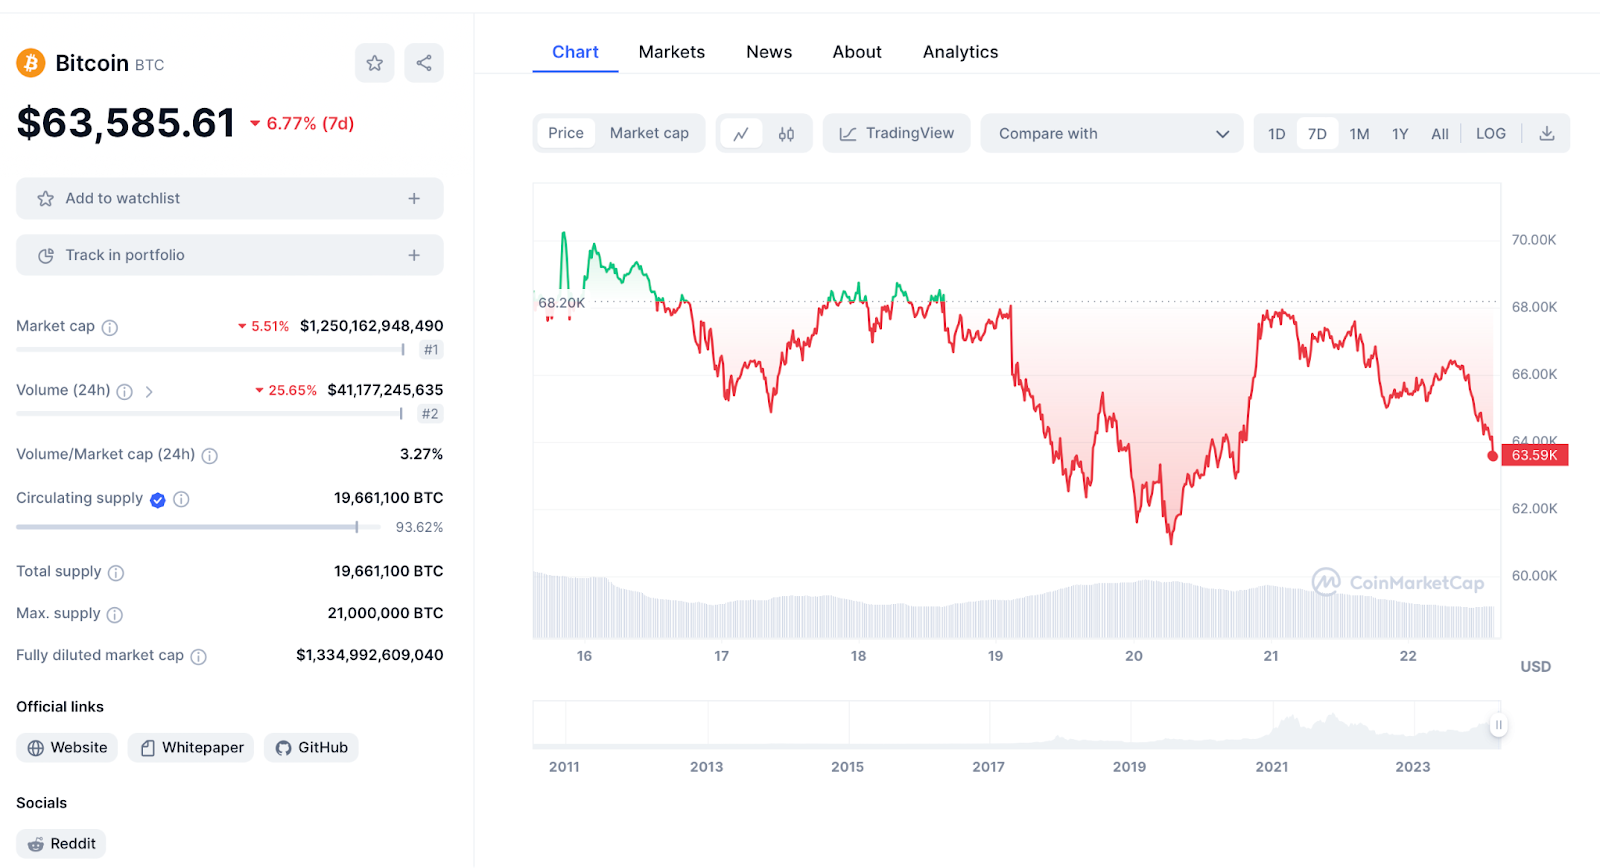Click the USD currency label under chart
Image resolution: width=1600 pixels, height=868 pixels.
(x=1535, y=666)
